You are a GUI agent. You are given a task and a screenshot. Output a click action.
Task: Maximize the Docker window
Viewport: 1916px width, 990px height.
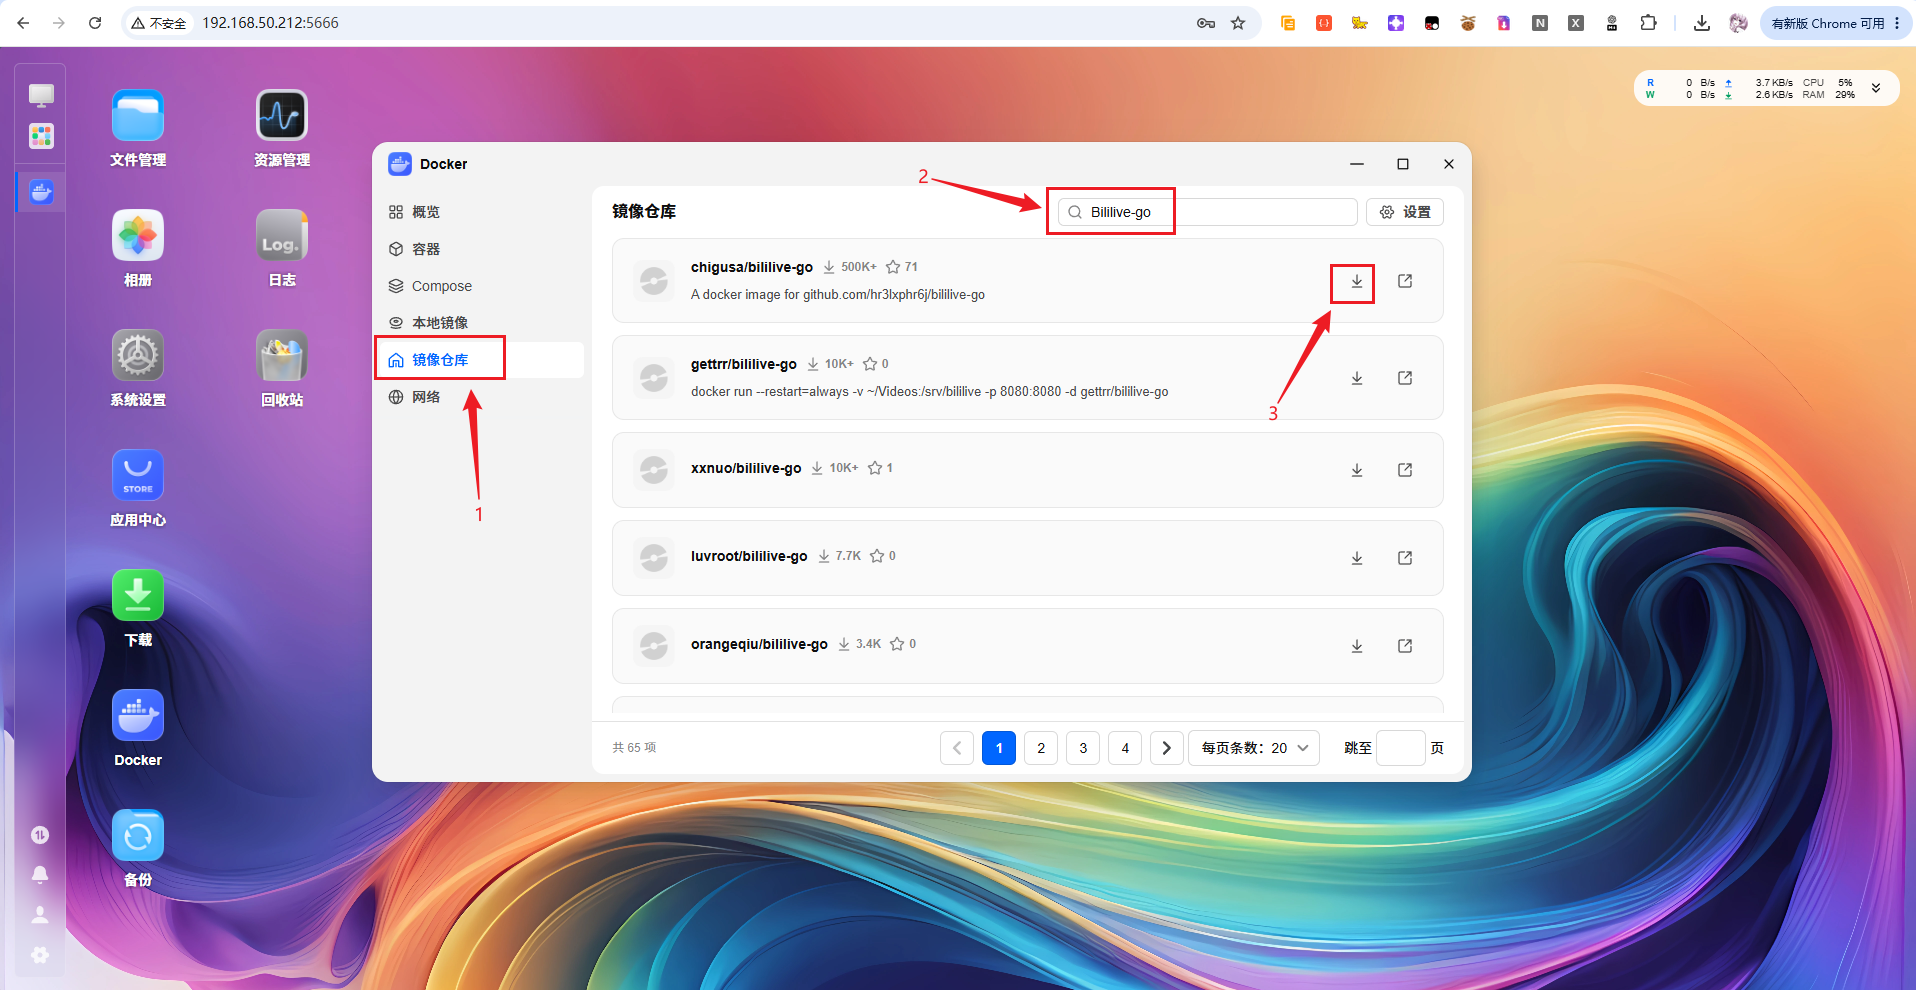tap(1403, 164)
